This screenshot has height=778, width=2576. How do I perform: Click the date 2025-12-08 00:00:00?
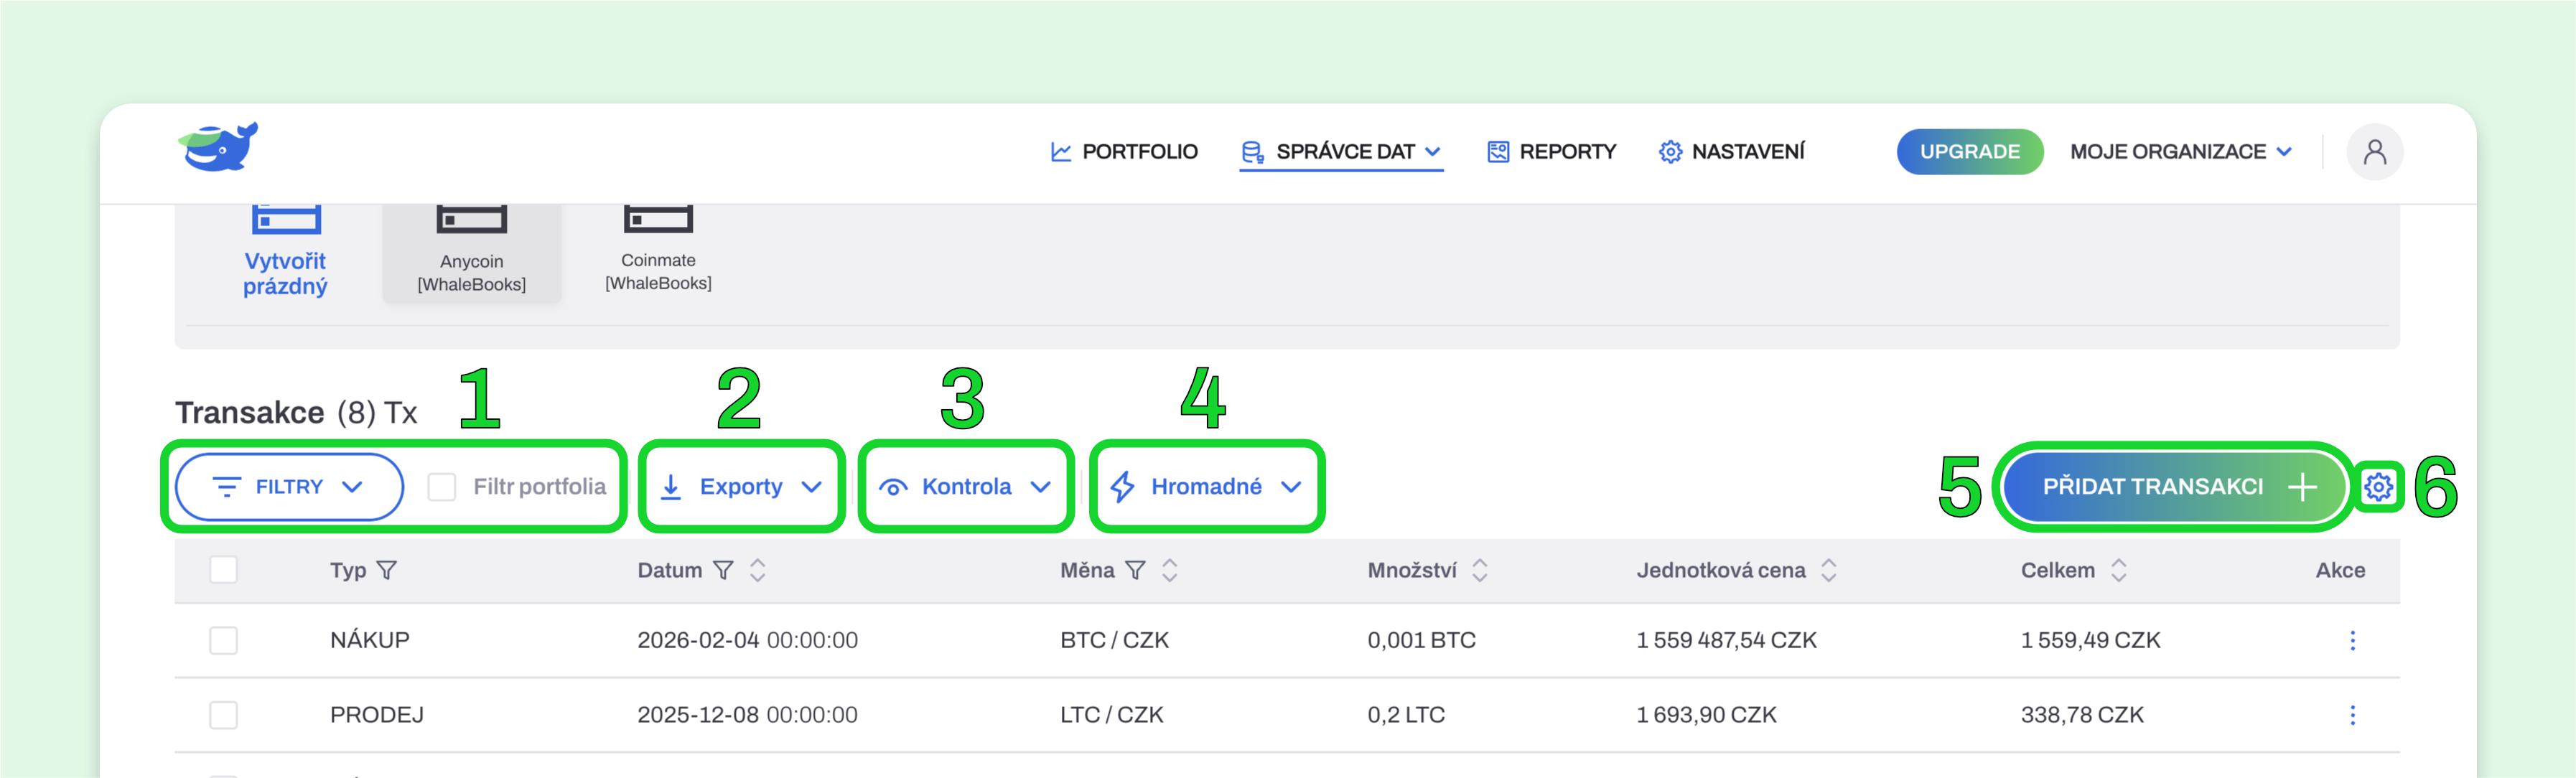click(747, 715)
